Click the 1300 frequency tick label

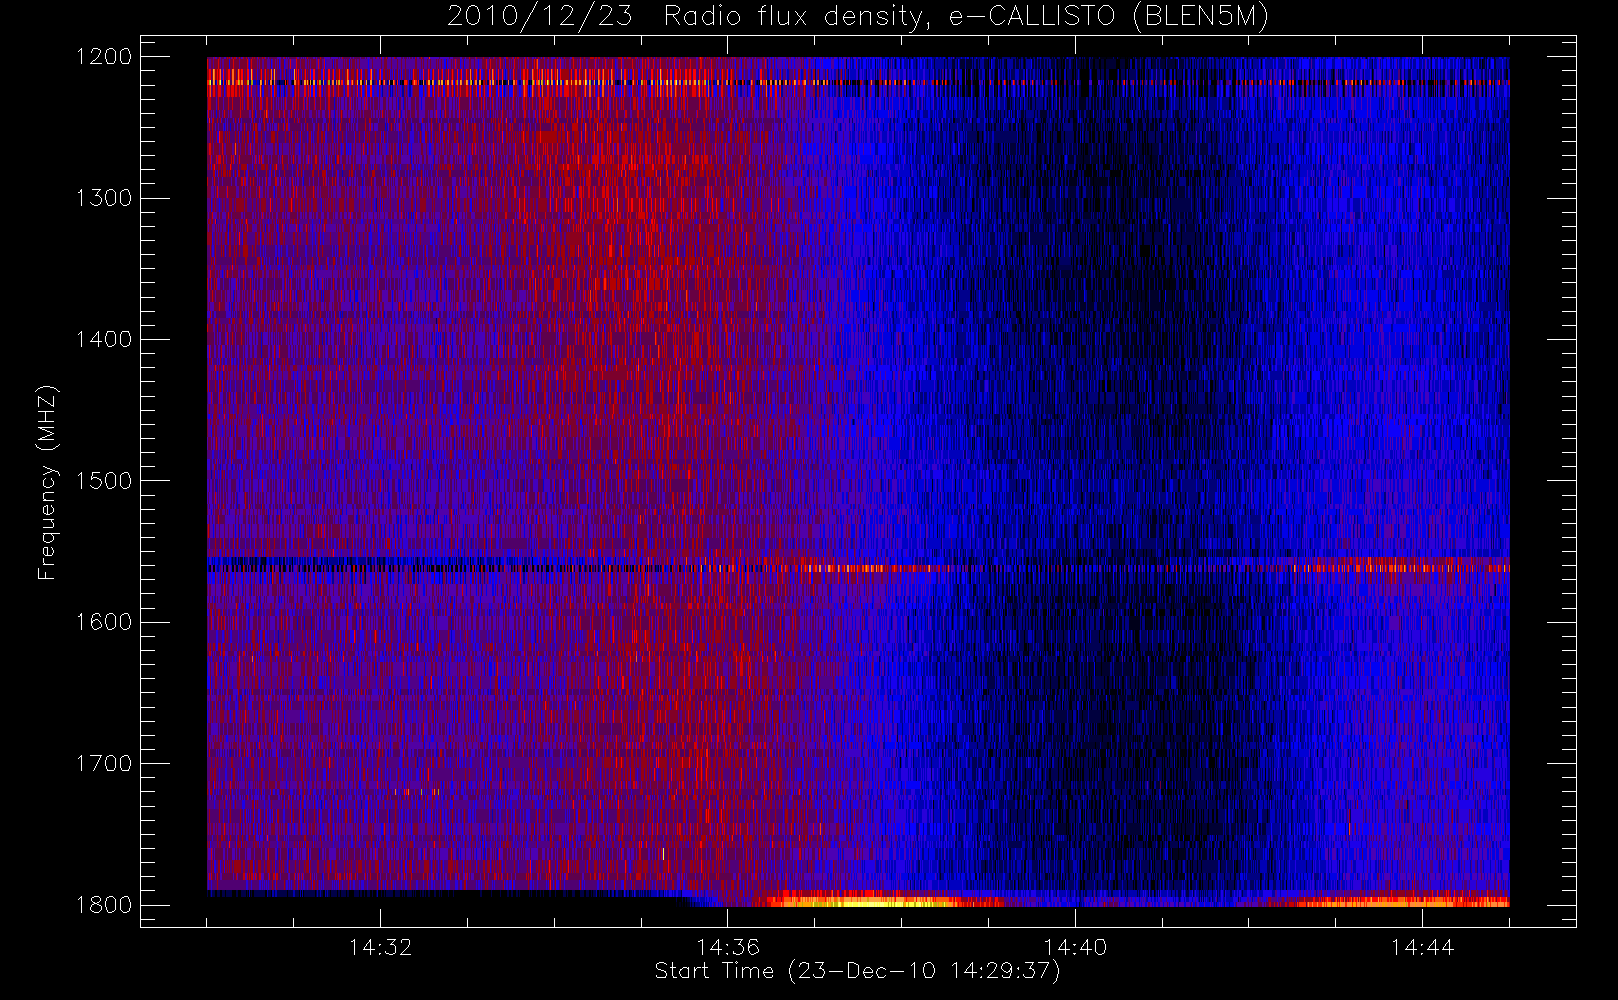[x=104, y=198]
